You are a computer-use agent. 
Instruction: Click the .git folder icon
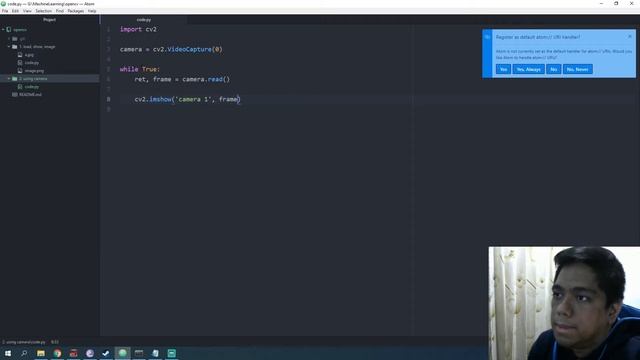coord(15,39)
